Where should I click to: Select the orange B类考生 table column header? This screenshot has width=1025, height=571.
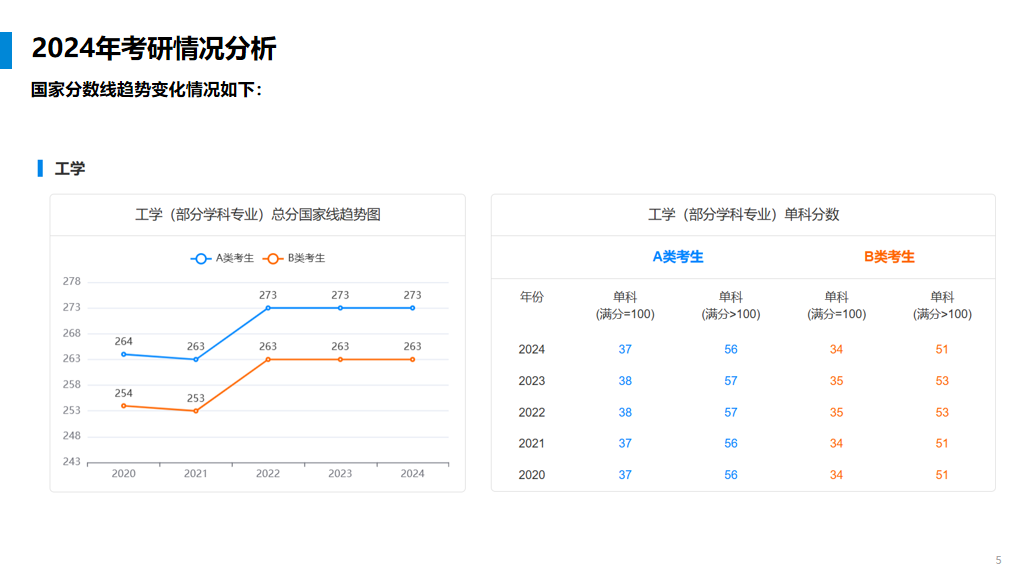pyautogui.click(x=889, y=257)
